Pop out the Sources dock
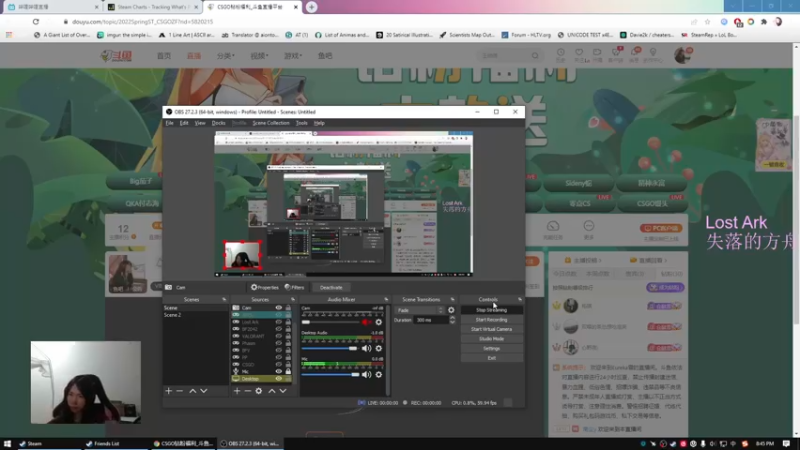 coord(293,299)
